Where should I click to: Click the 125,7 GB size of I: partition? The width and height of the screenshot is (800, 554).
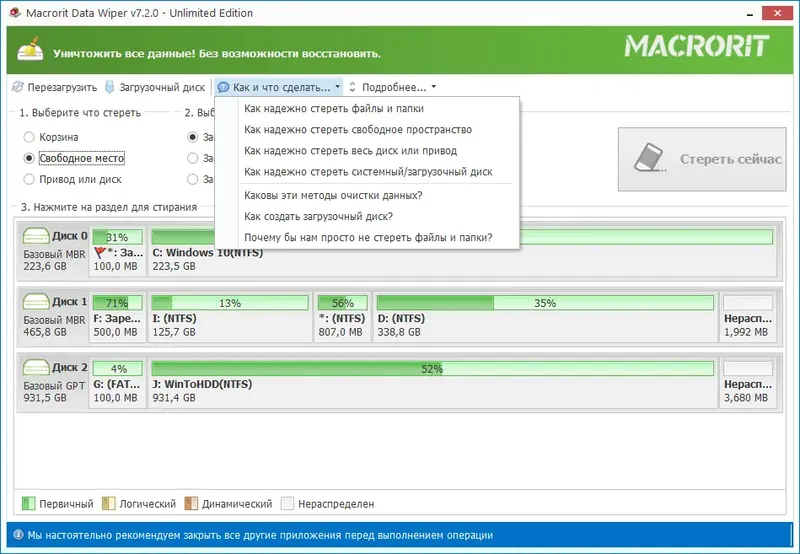[x=174, y=332]
